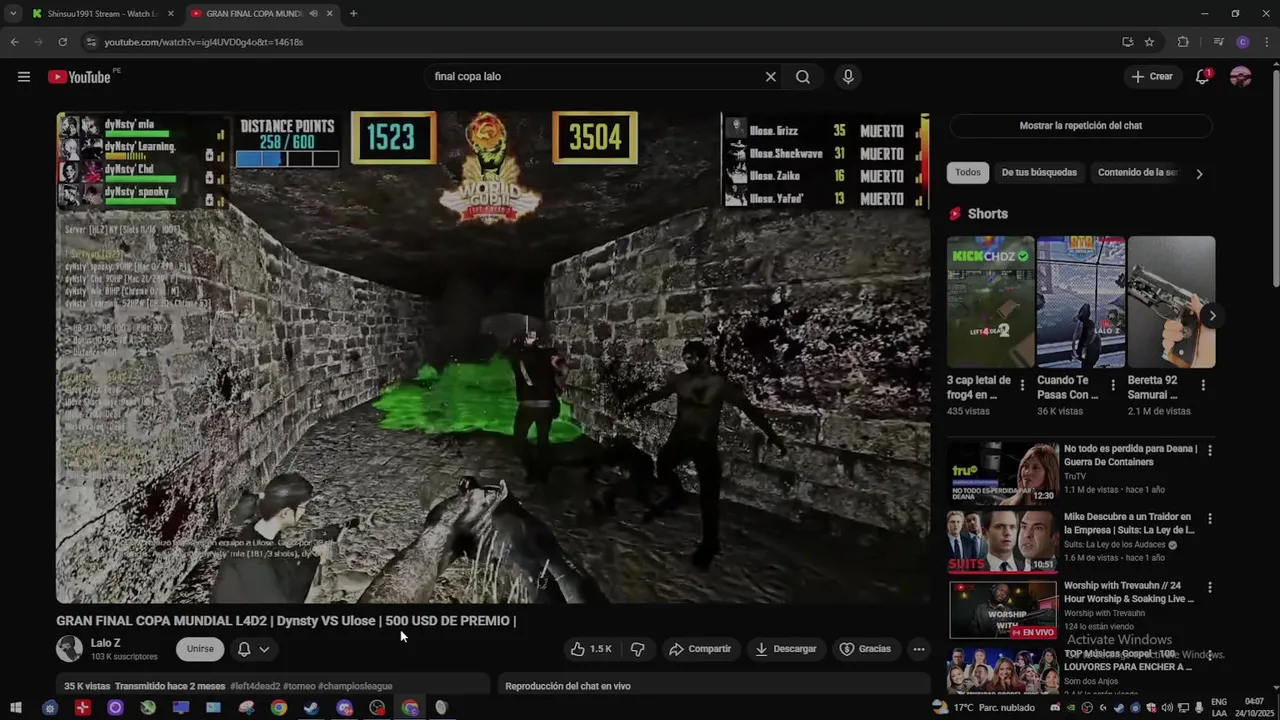Viewport: 1280px width, 720px height.
Task: Open the taskbar clock showing 04:07
Action: 1255,707
